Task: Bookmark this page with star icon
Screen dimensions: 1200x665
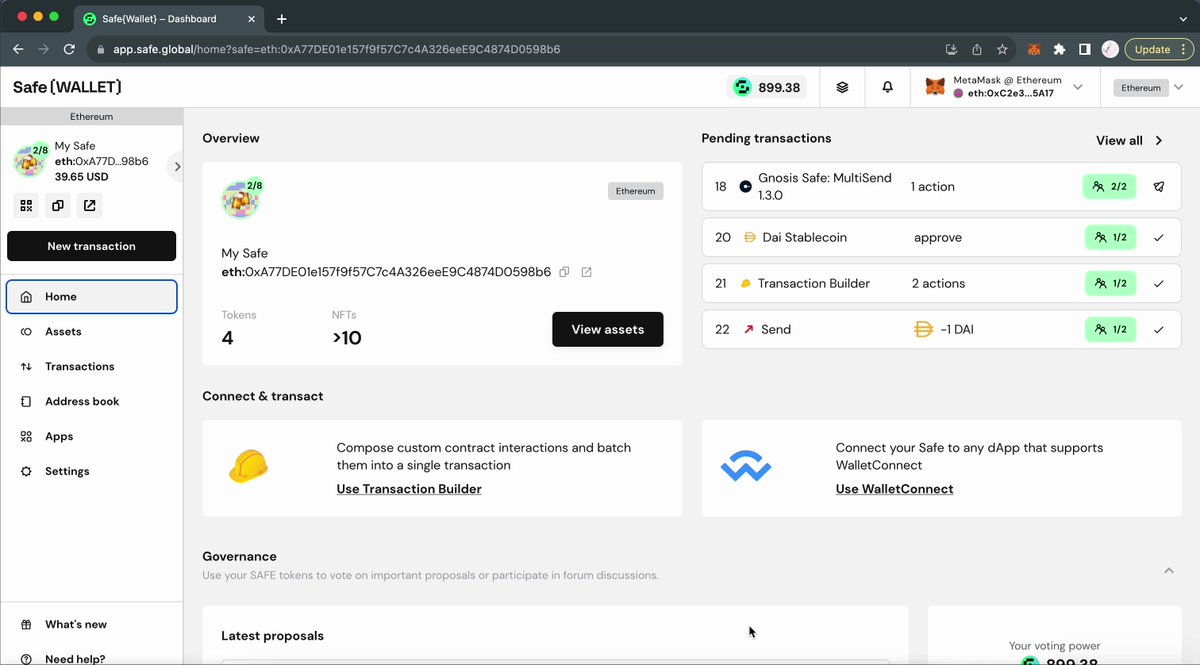Action: coord(1002,49)
